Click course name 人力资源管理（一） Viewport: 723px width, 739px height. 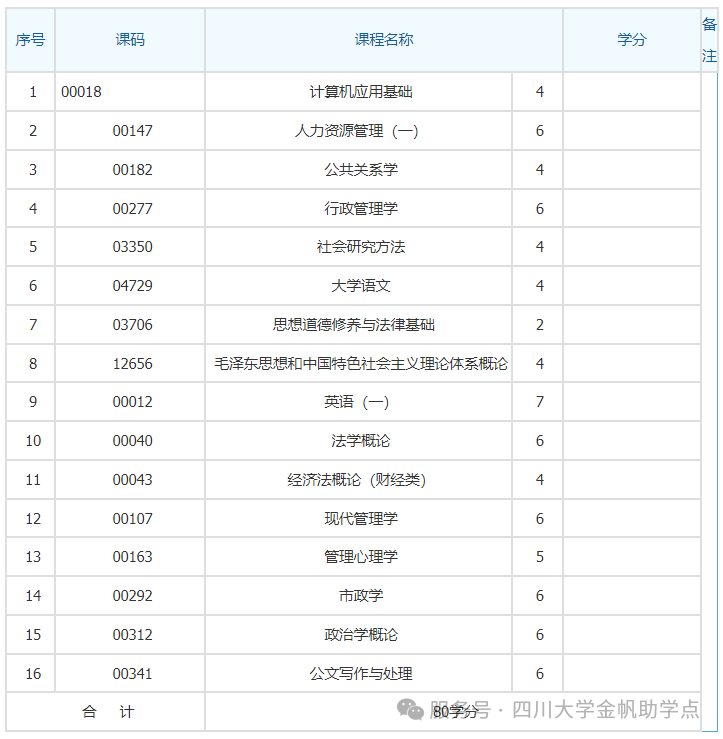(357, 131)
